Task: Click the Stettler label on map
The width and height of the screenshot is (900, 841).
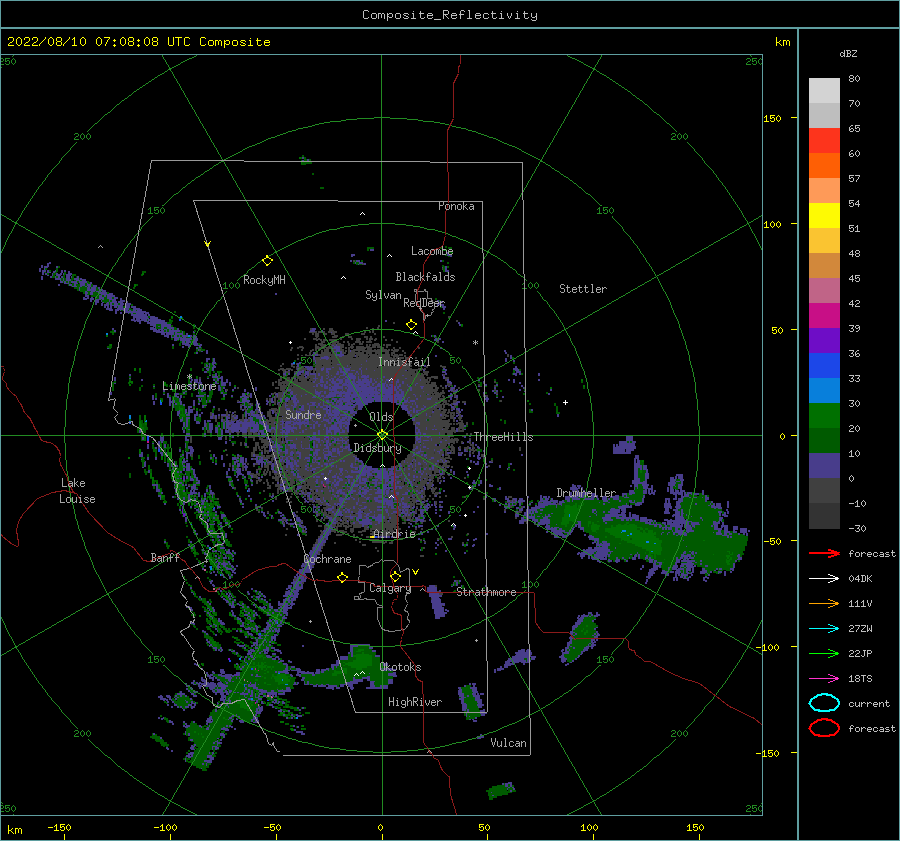Action: (583, 289)
